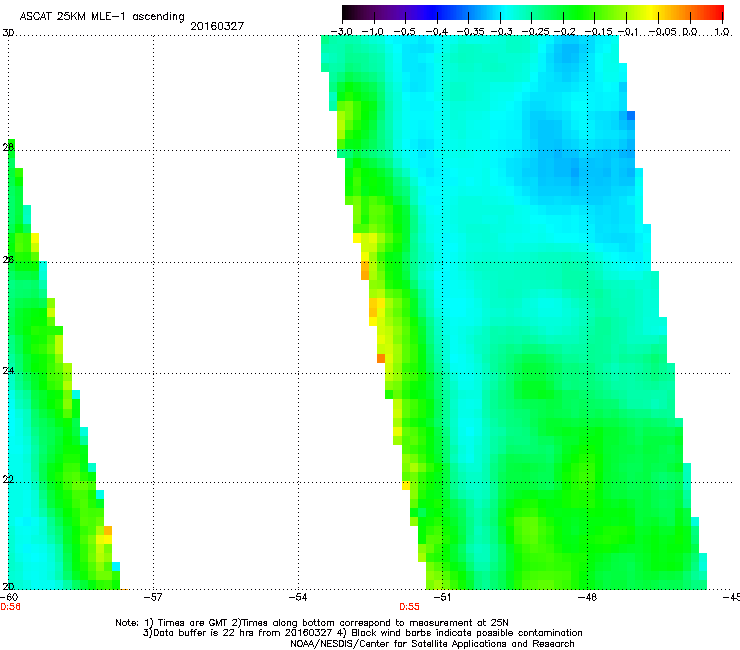Click the latitude 30 axis label

point(8,33)
